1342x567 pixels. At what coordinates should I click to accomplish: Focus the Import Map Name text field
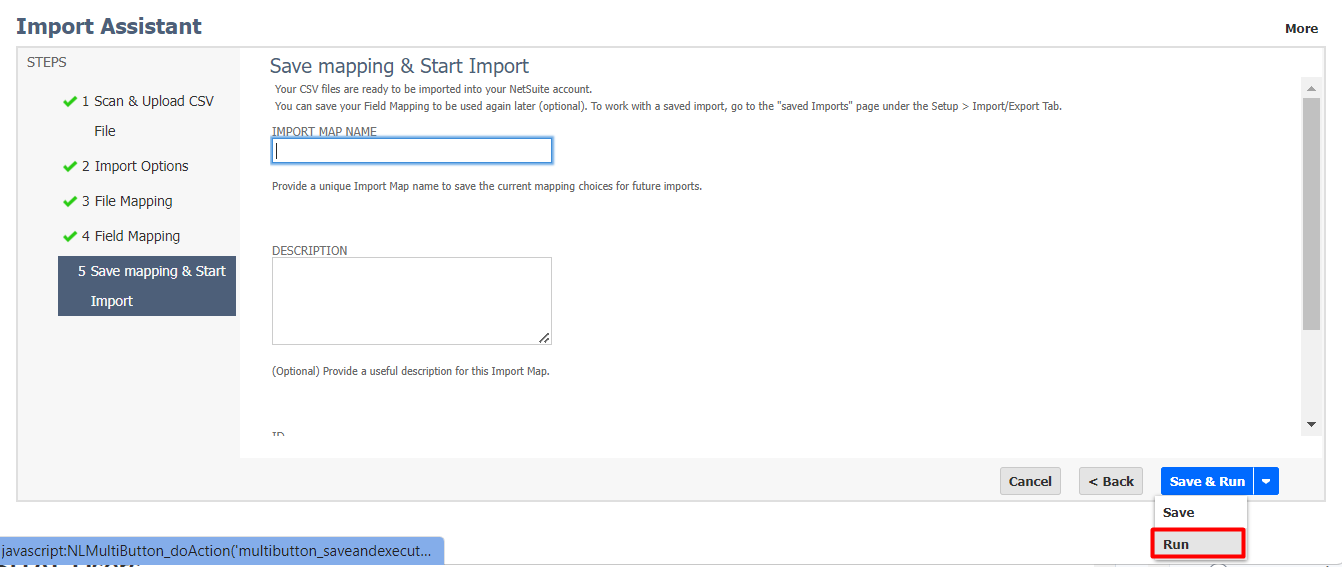[x=411, y=151]
